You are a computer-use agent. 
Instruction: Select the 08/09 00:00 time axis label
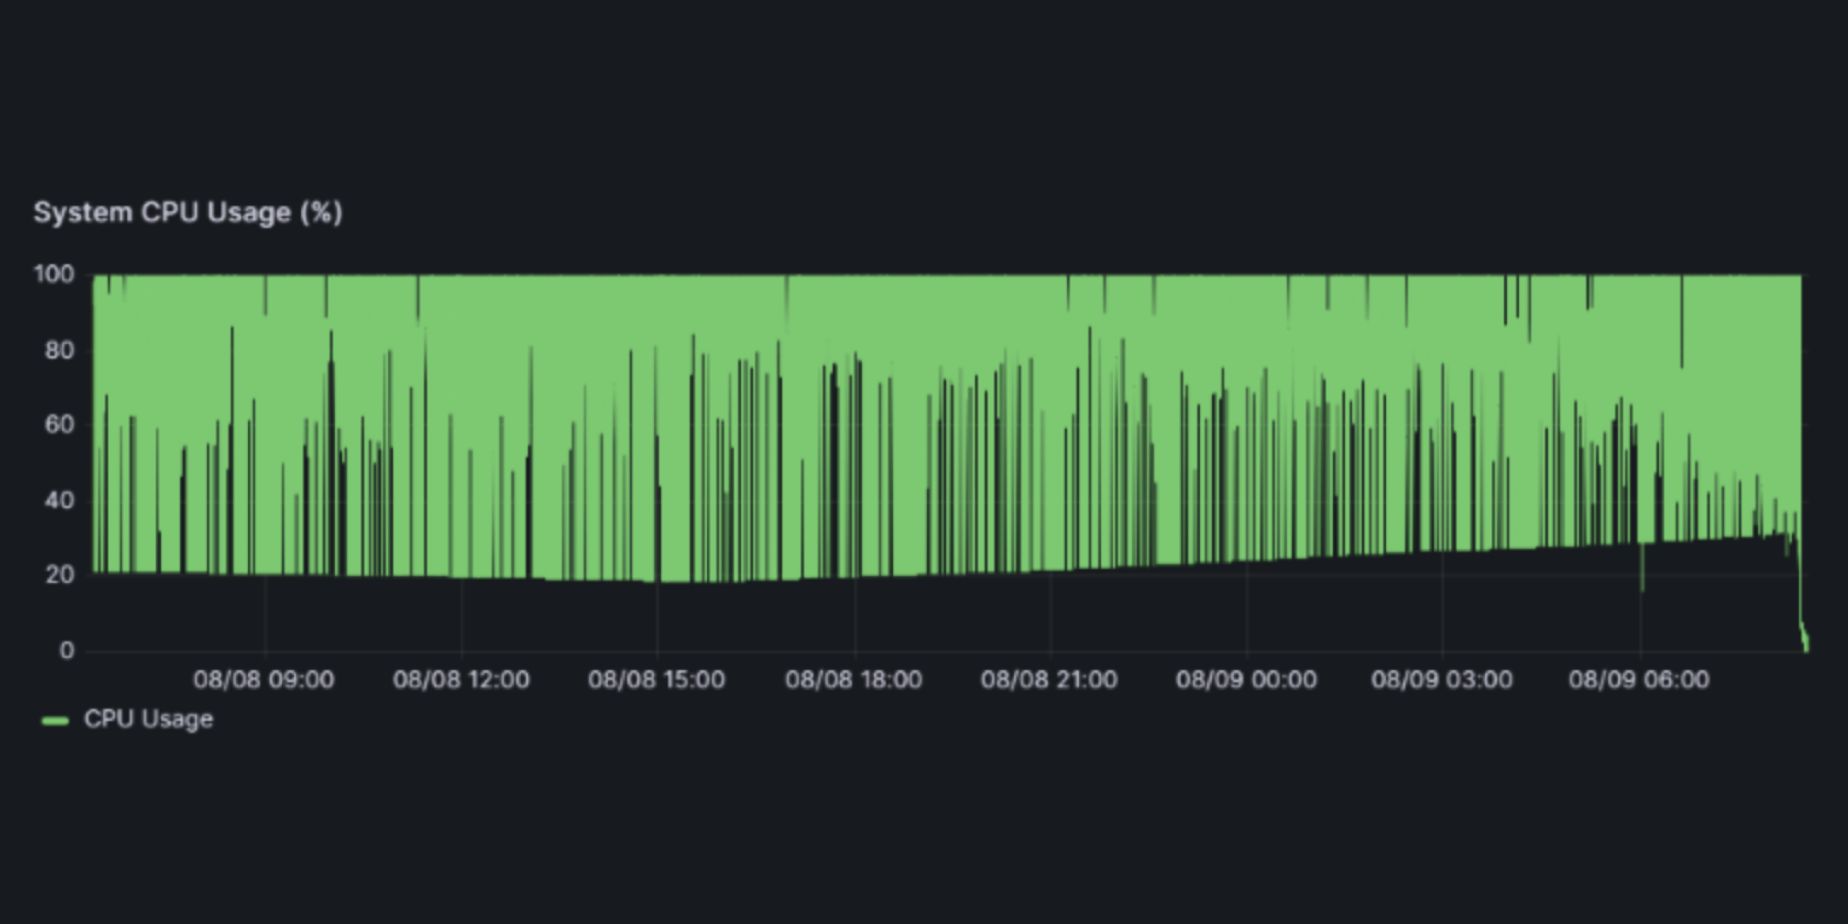(1246, 680)
